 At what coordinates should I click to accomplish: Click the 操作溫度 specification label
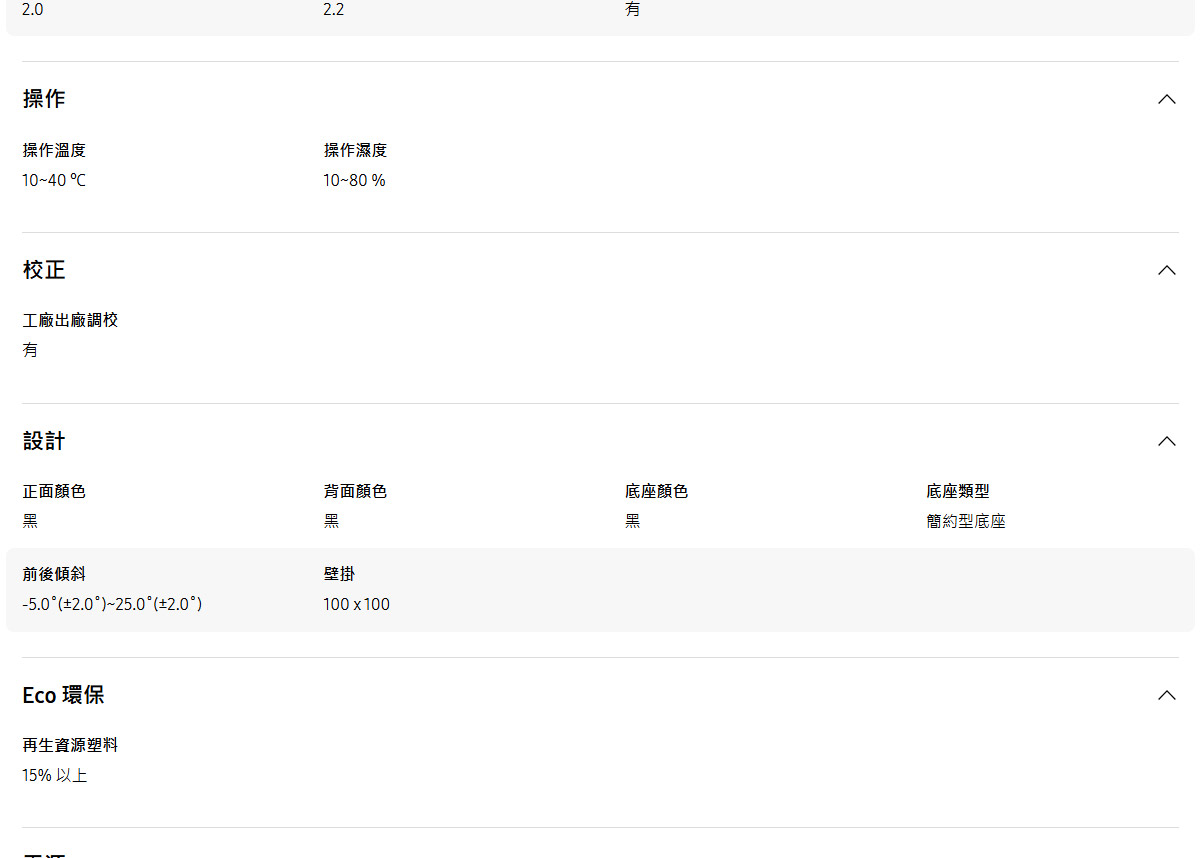tap(53, 150)
